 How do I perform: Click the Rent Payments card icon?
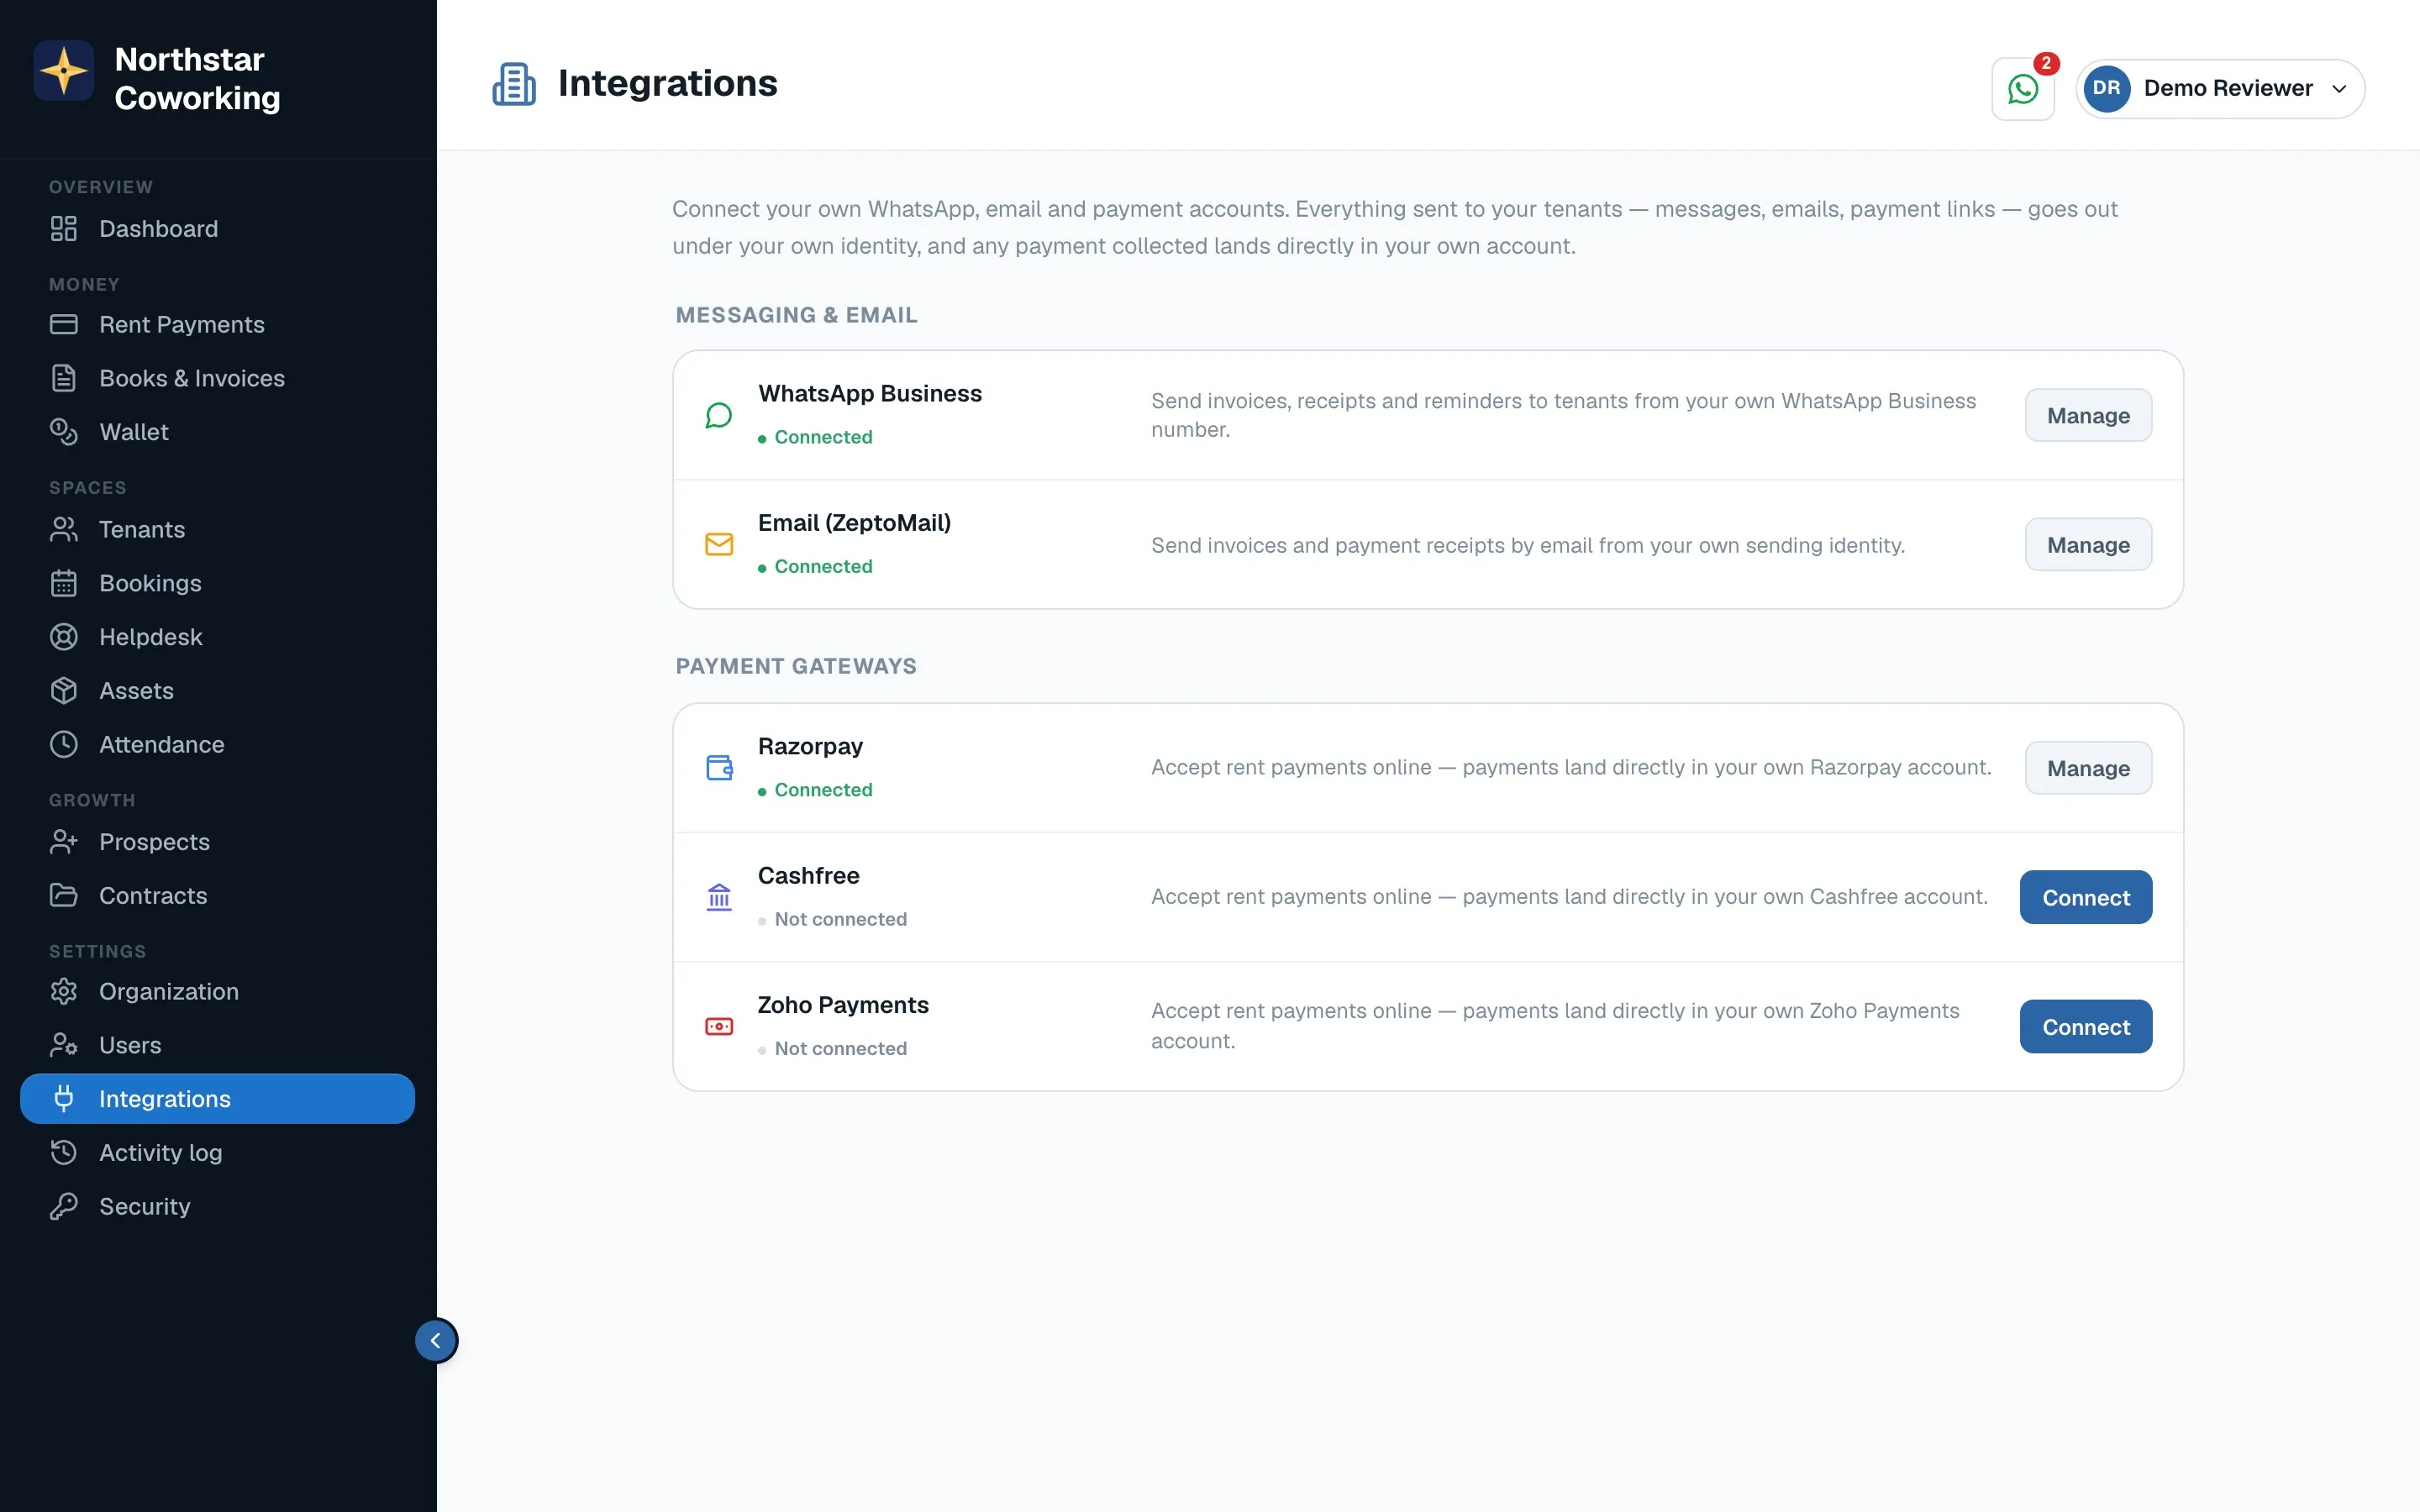64,325
